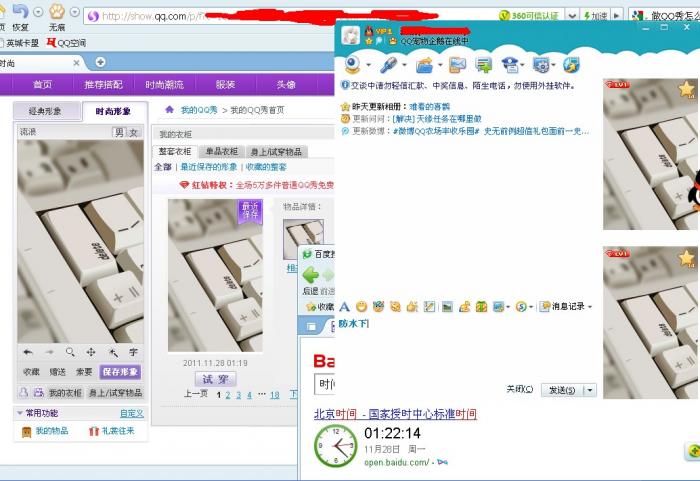Go to page 2 of the wardrobe
The image size is (700, 481).
pos(228,395)
